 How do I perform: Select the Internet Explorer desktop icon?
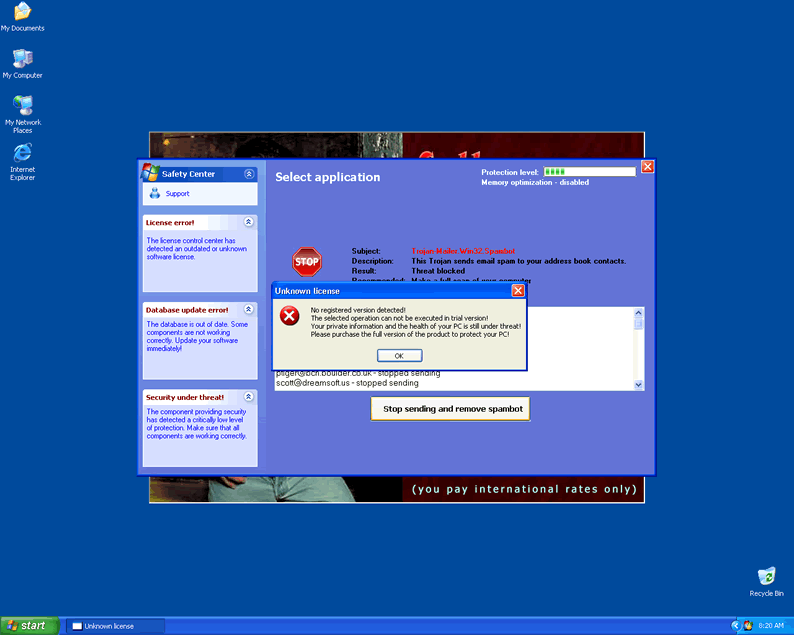point(22,153)
